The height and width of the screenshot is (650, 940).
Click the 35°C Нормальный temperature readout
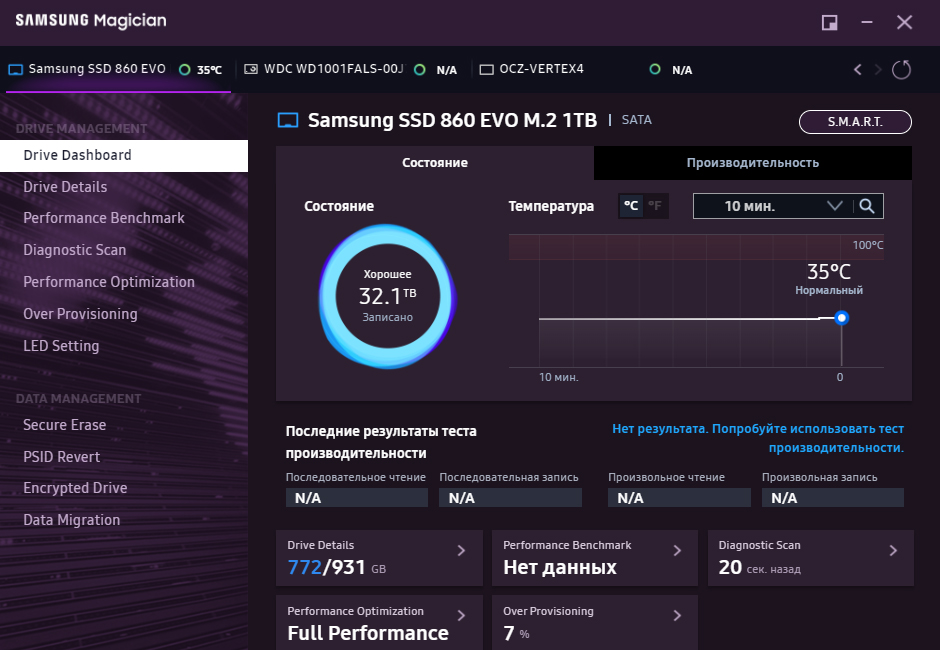[x=829, y=279]
